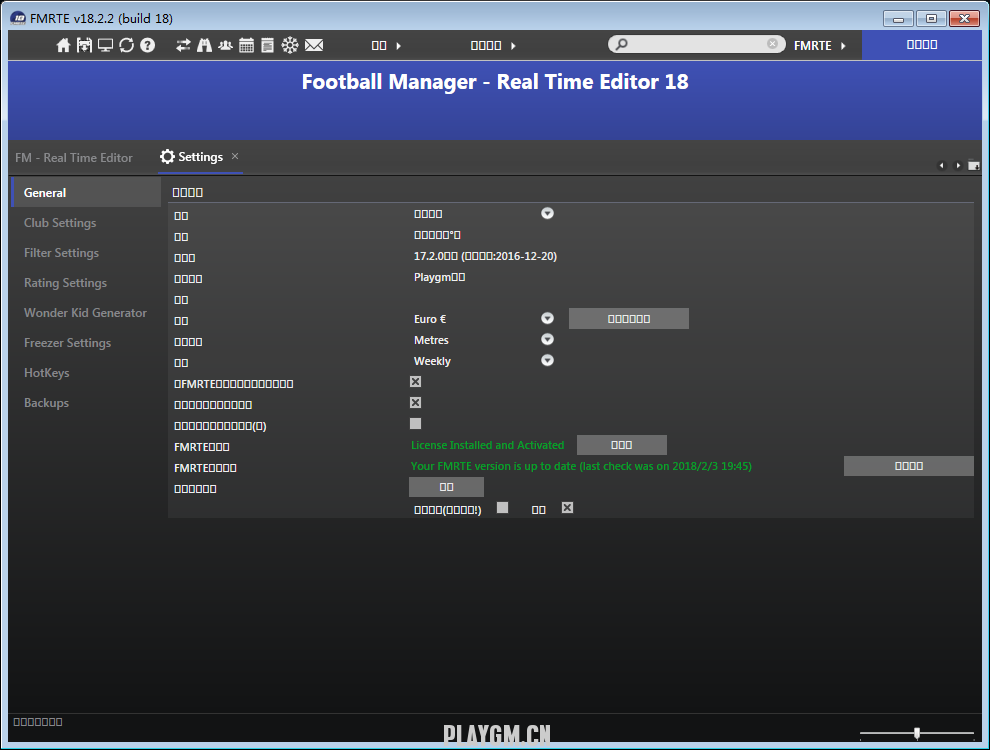990x750 pixels.
Task: Toggle the checked box at the bottom right of settings
Action: tap(567, 508)
